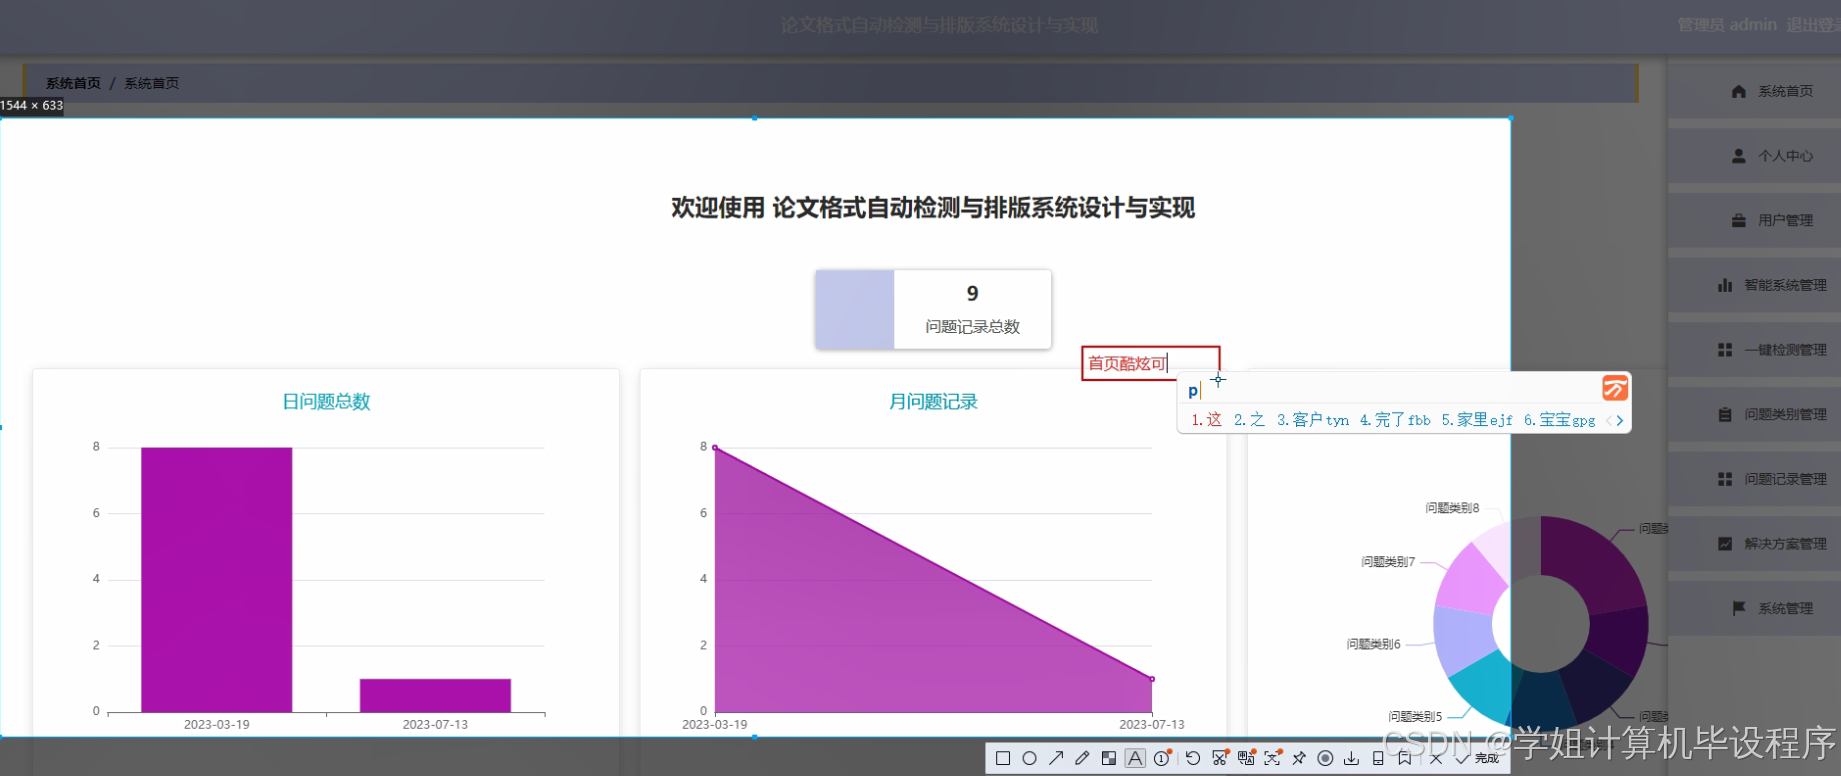Click the briefcase icon beside 用户管理
This screenshot has width=1841, height=776.
tap(1739, 221)
